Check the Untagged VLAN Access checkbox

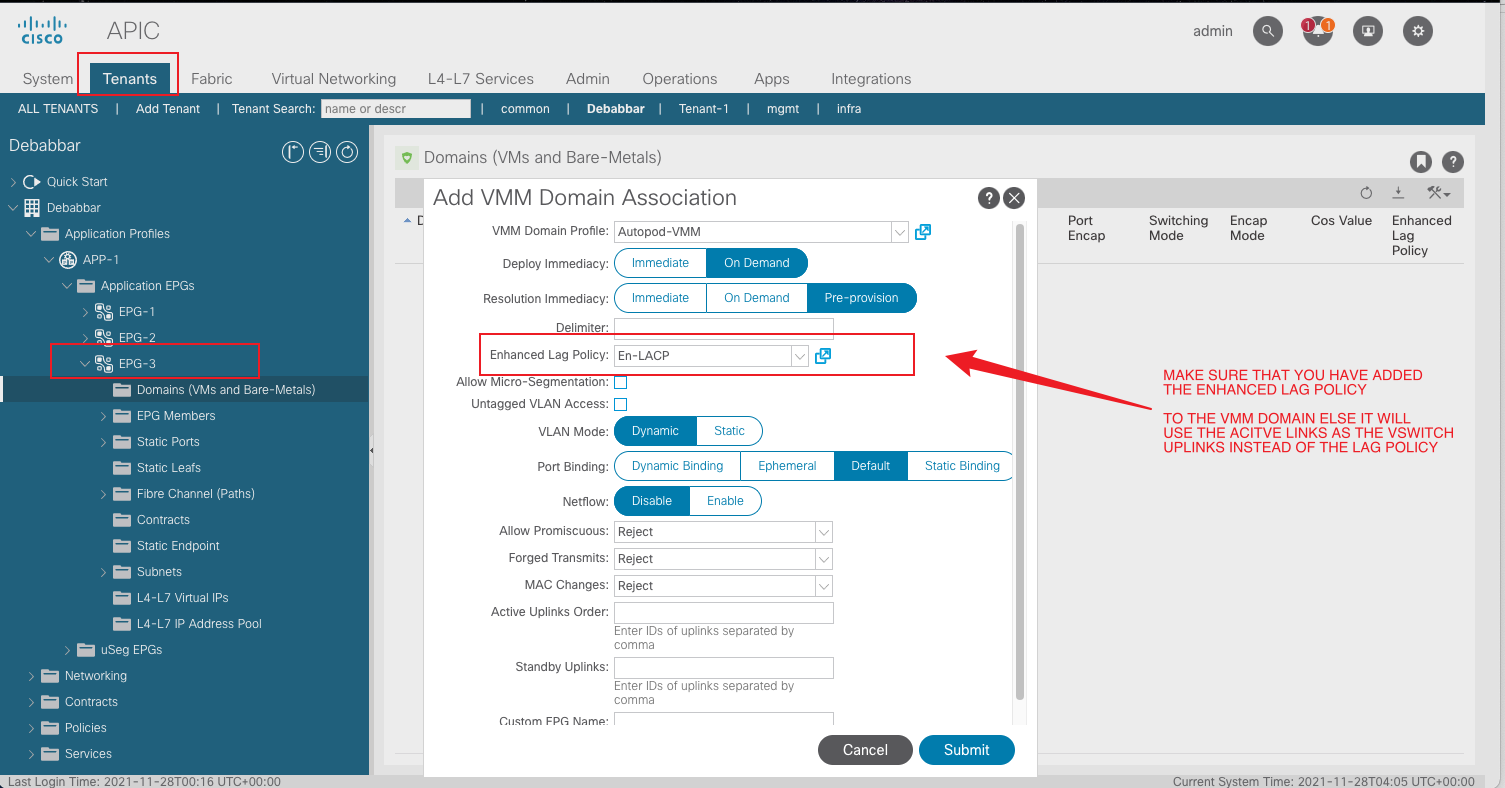click(x=620, y=404)
